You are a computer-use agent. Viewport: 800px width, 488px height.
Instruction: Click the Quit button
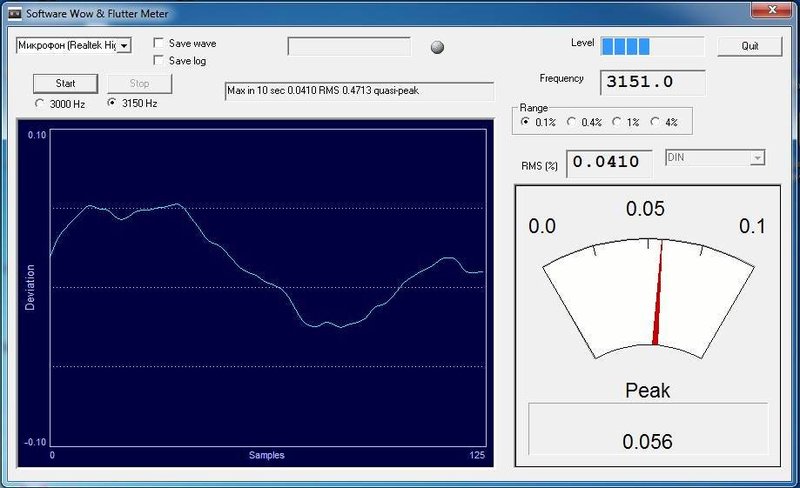tap(749, 46)
